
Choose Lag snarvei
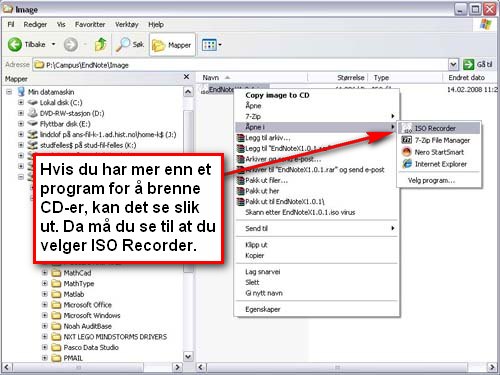pyautogui.click(x=263, y=272)
